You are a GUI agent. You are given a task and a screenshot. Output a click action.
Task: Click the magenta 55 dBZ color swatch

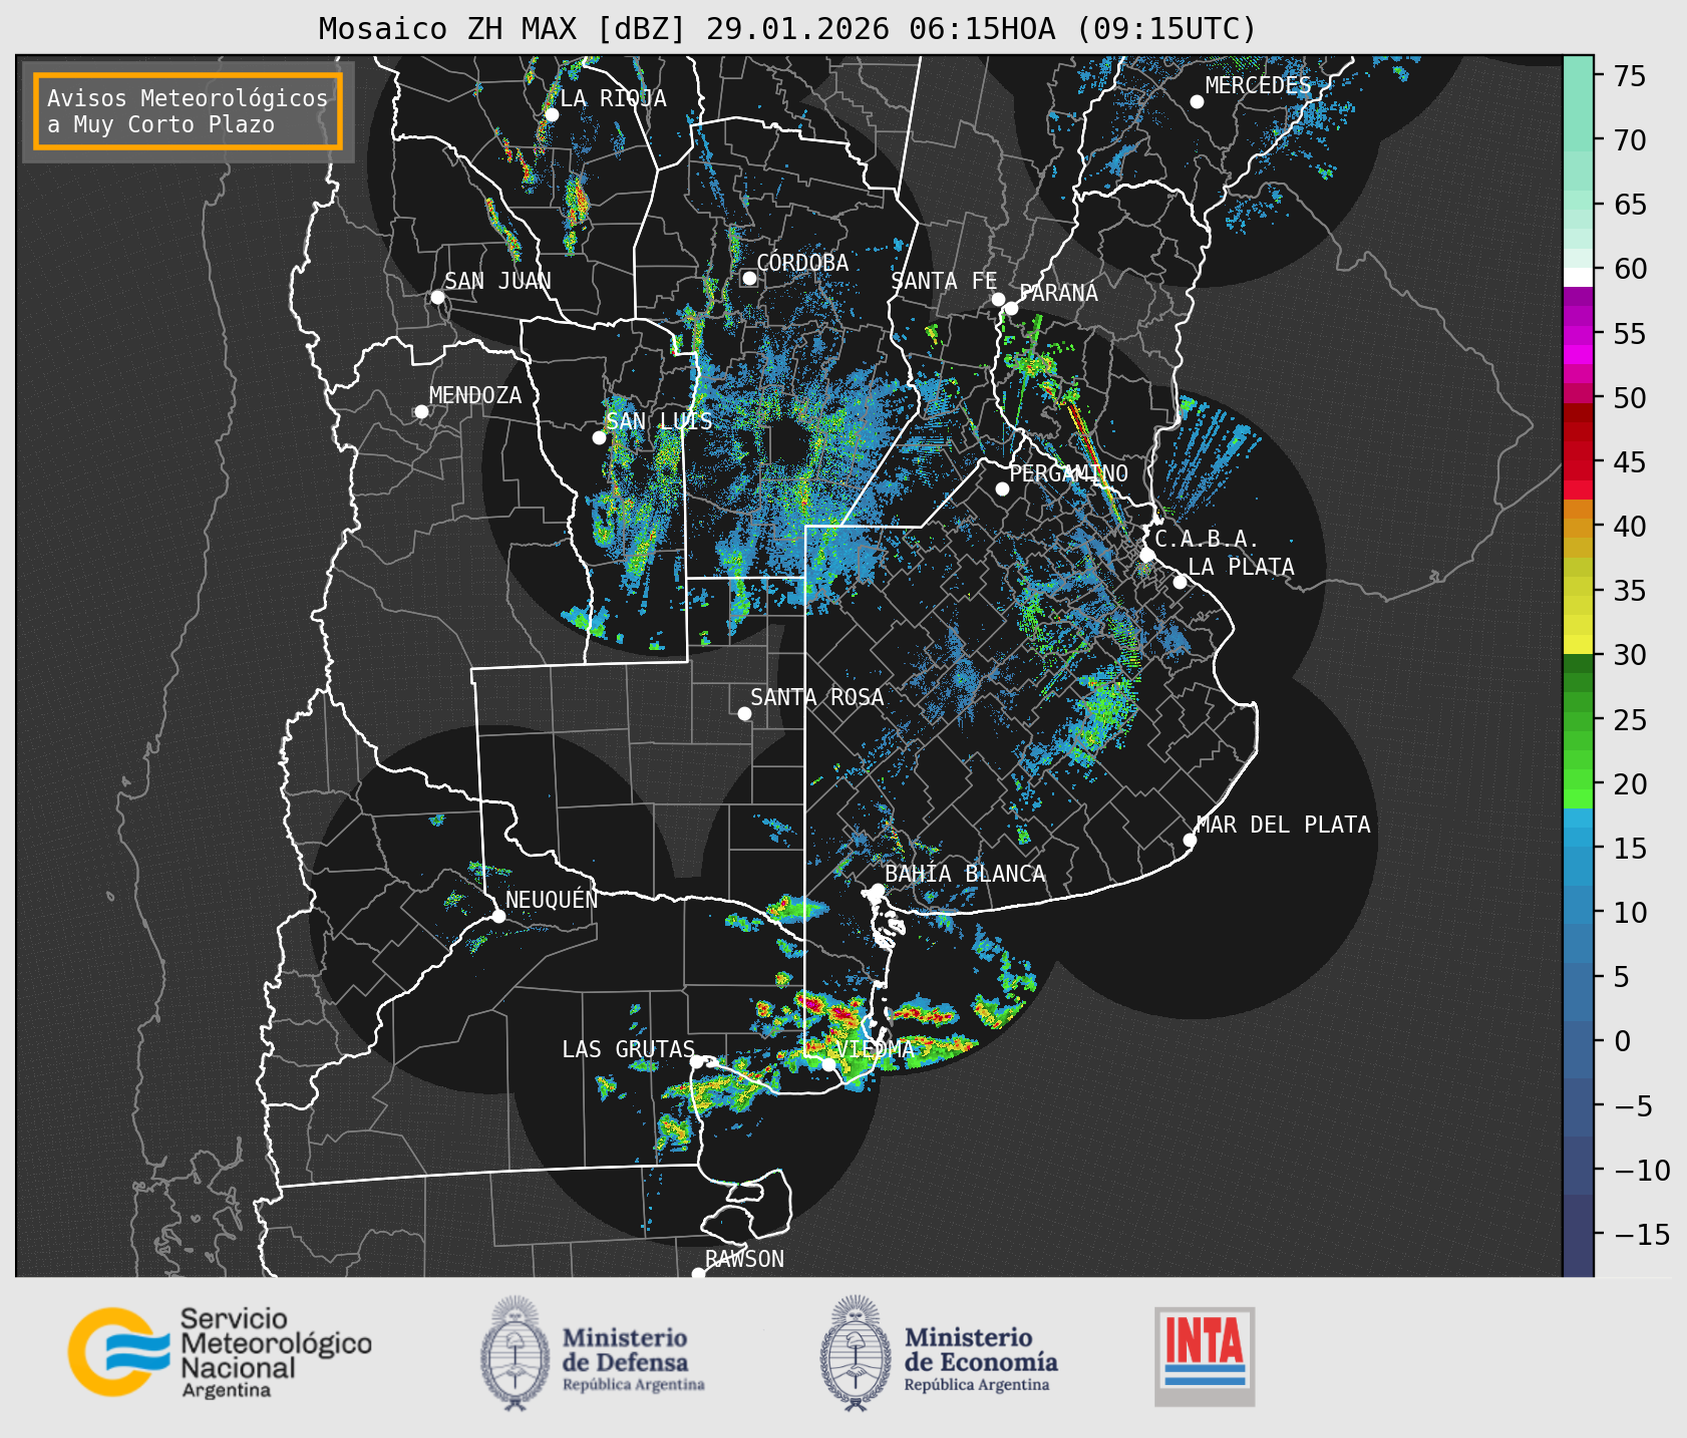tap(1577, 333)
